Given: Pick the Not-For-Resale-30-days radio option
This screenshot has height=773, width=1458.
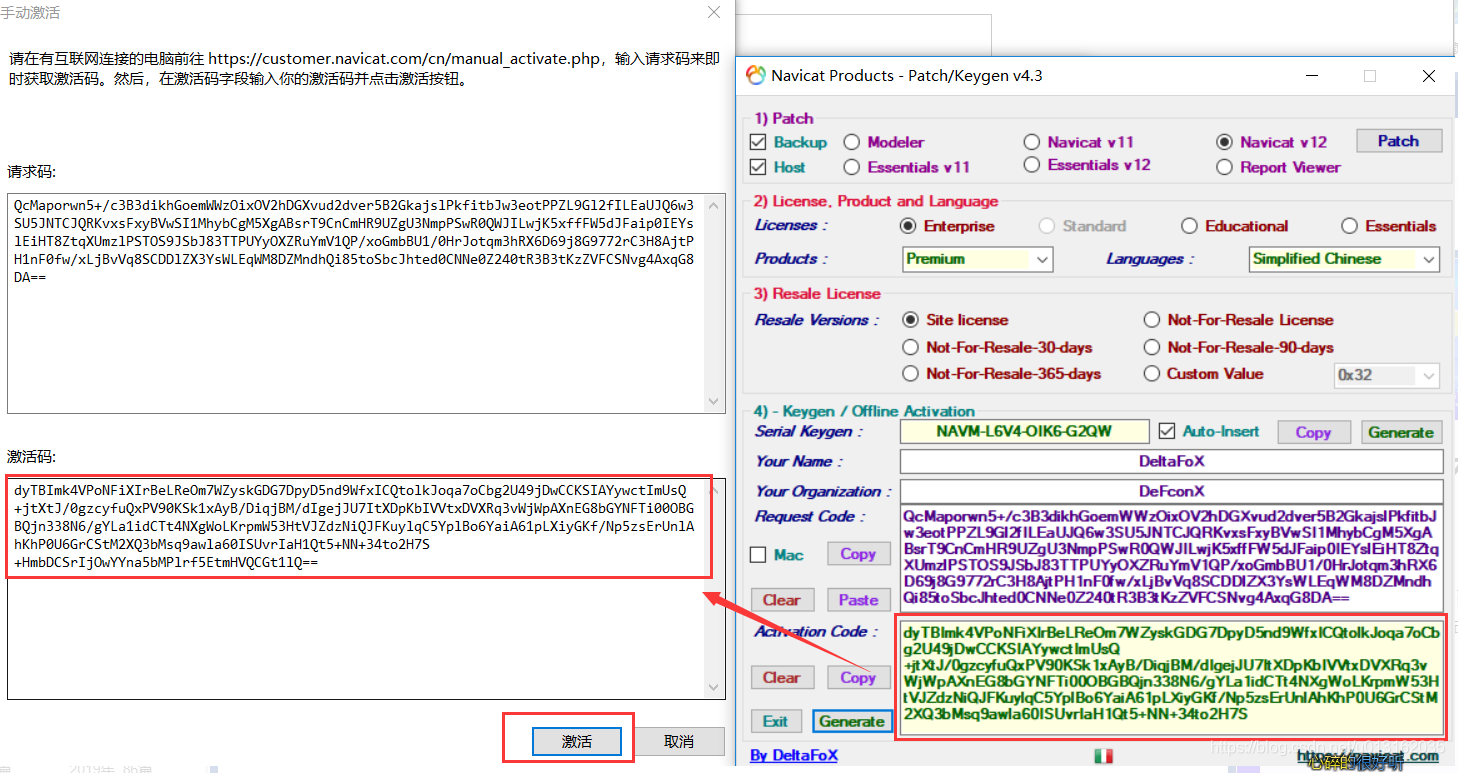Looking at the screenshot, I should (x=910, y=347).
